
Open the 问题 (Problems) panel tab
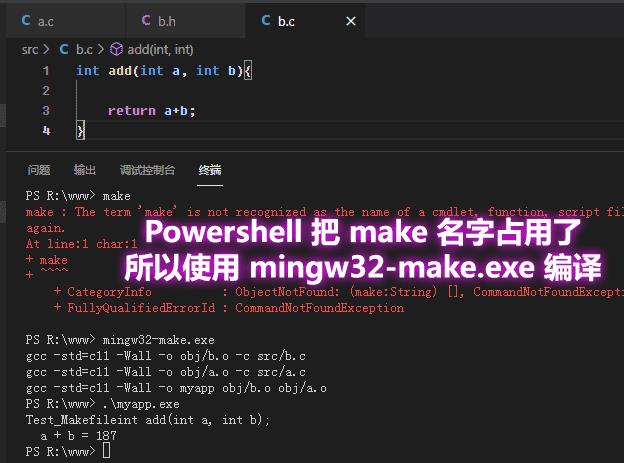(x=39, y=170)
